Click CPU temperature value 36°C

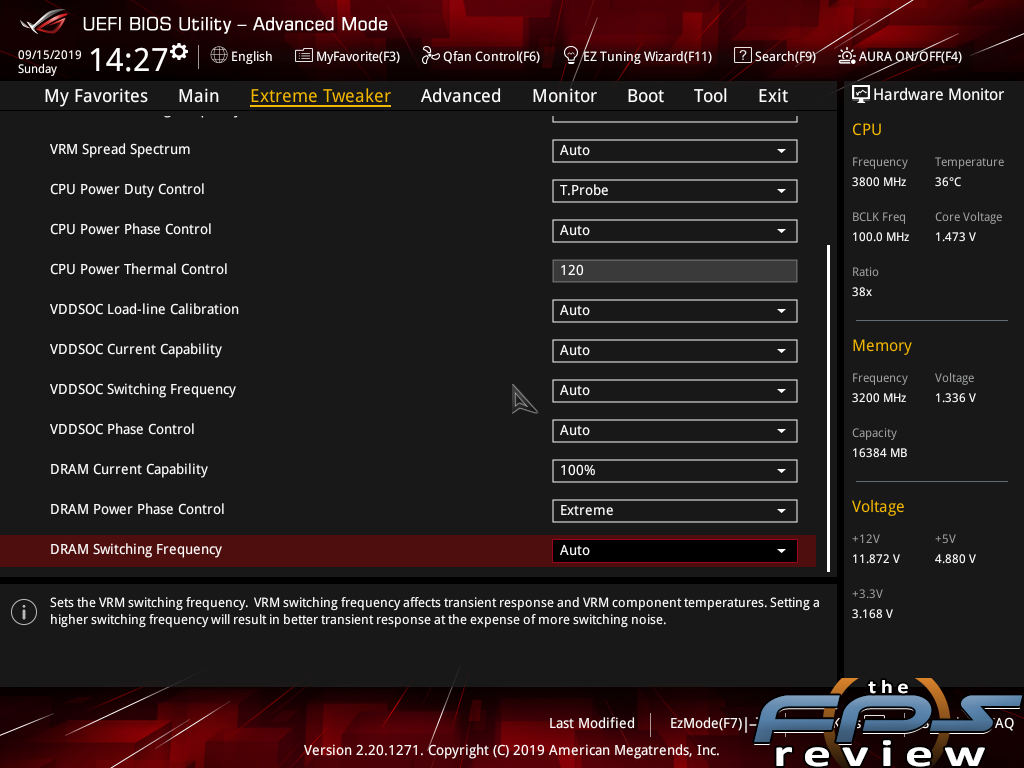[x=948, y=182]
